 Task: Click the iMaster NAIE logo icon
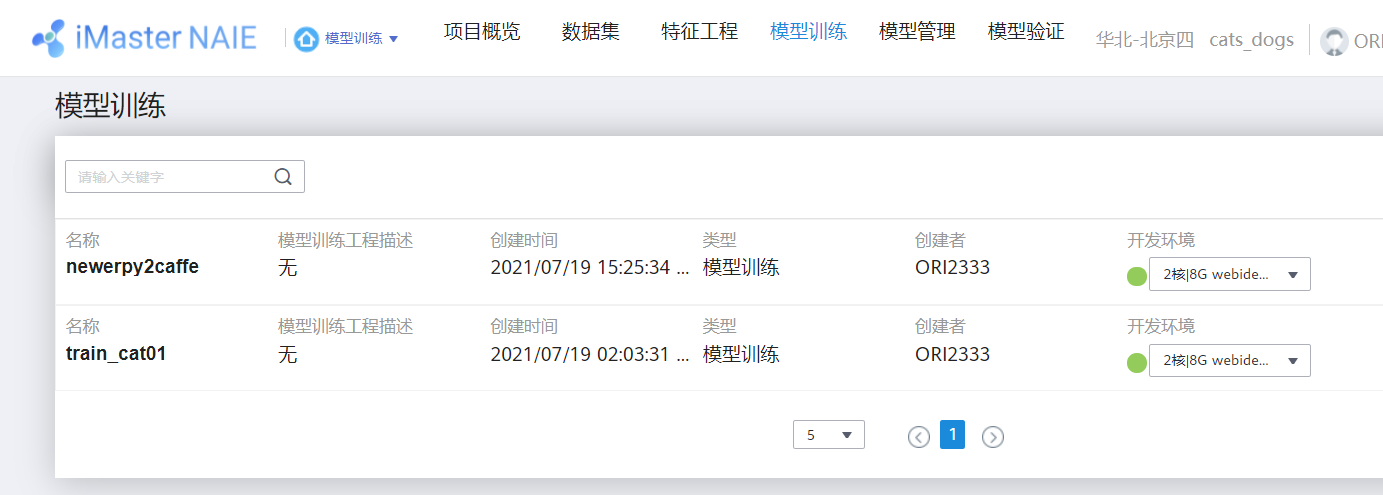click(x=49, y=38)
